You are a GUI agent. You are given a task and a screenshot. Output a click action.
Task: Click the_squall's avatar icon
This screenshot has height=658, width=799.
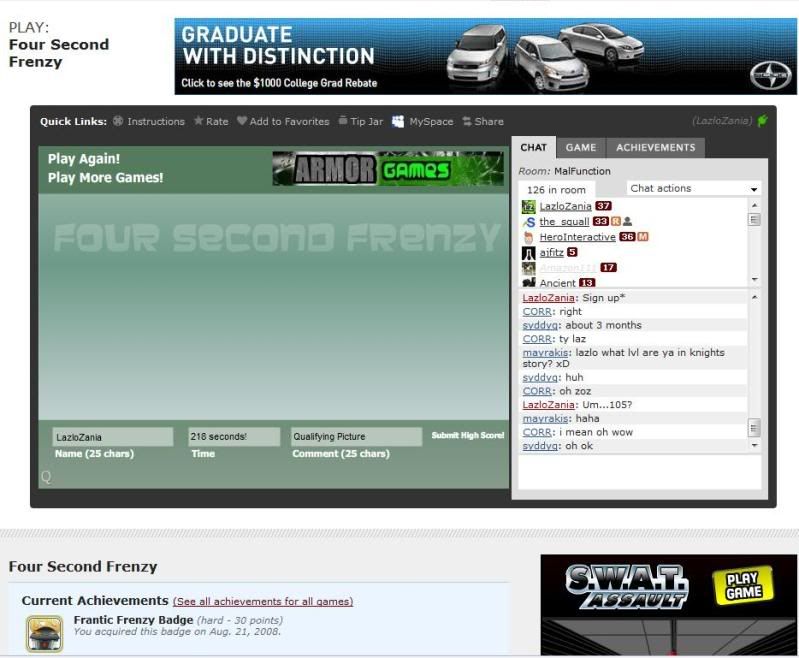coord(529,222)
